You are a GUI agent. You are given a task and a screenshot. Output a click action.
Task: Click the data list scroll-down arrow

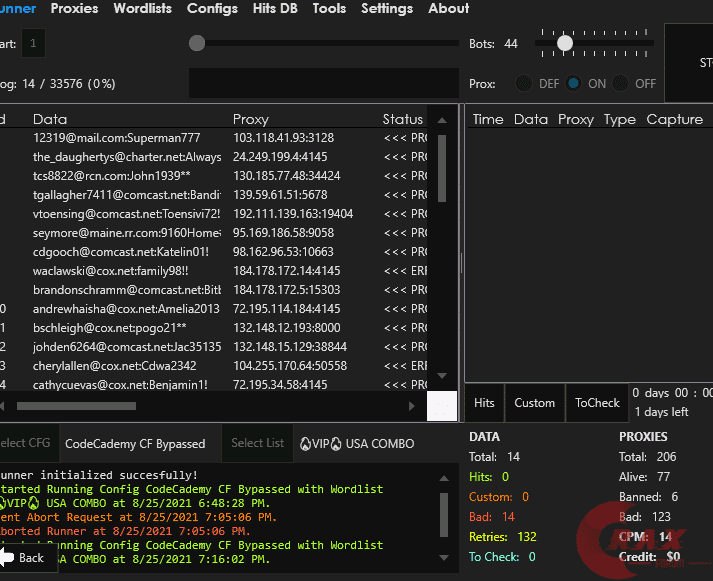pos(443,376)
